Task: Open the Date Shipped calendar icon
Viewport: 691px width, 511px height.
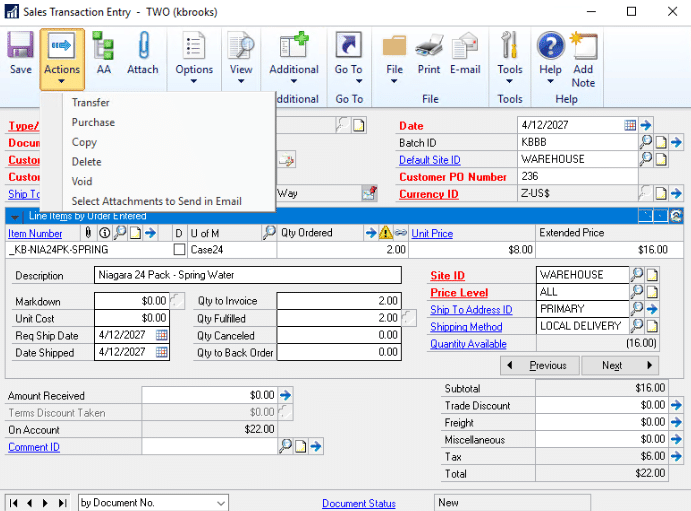Action: [x=162, y=352]
